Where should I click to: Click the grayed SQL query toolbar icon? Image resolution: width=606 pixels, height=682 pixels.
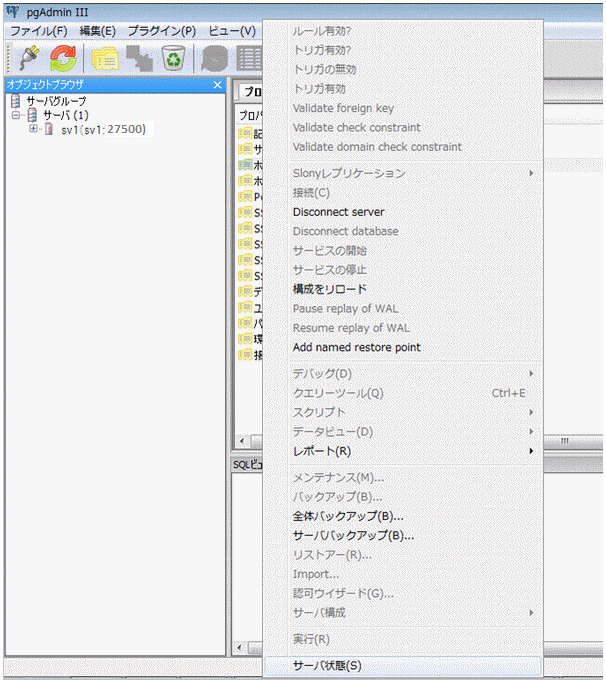tap(214, 58)
